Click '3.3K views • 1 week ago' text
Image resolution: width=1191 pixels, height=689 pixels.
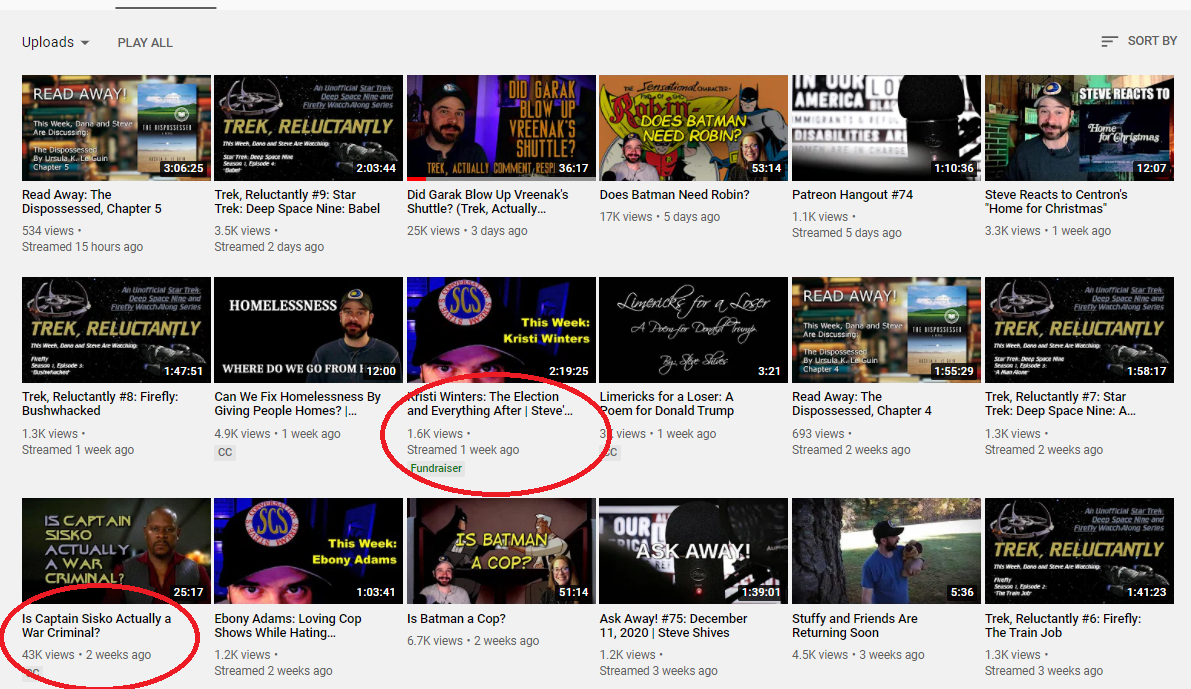pos(1048,230)
